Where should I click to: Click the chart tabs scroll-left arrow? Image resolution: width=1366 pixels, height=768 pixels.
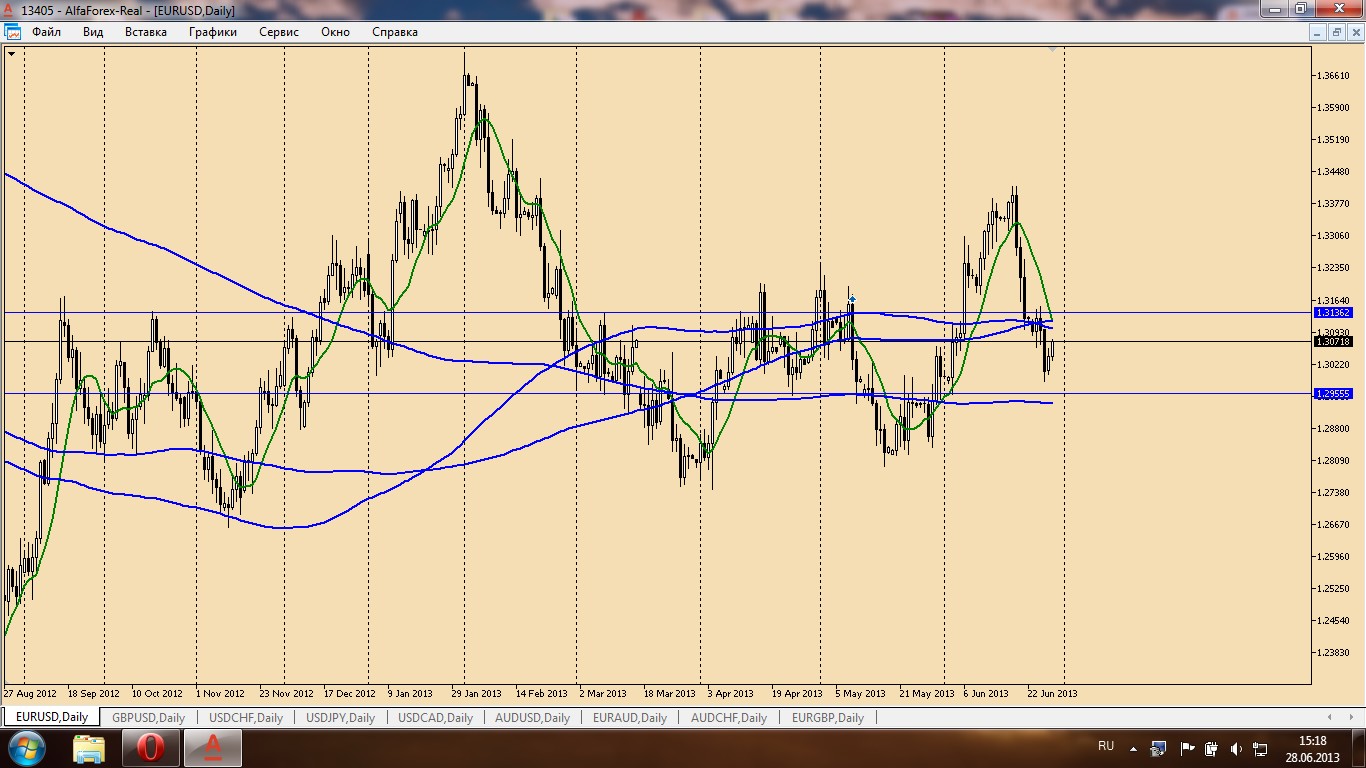(x=1329, y=717)
